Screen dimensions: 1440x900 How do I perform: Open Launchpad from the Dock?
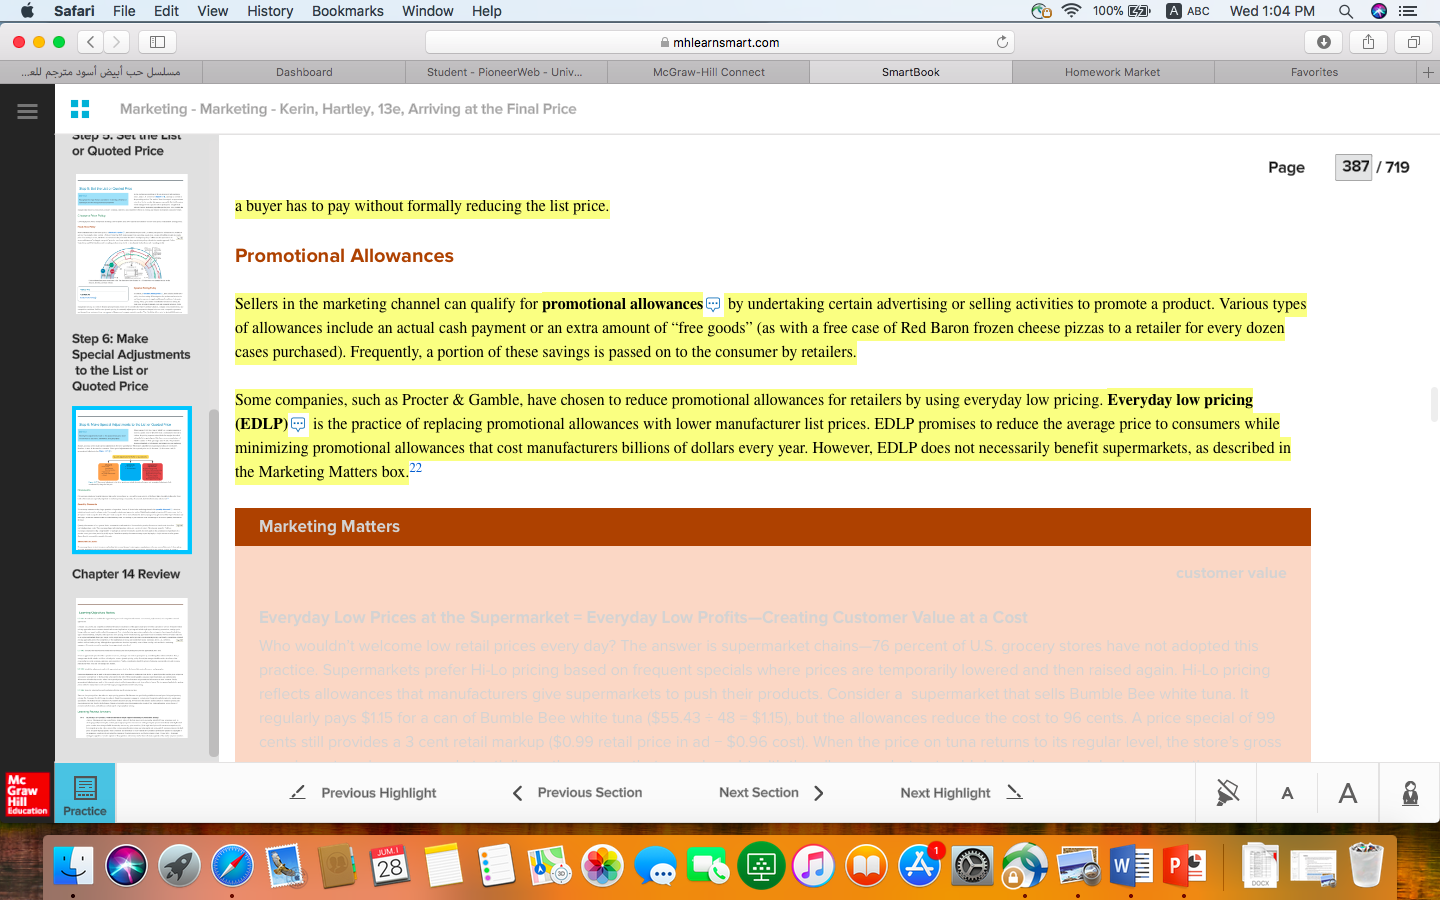coord(179,866)
